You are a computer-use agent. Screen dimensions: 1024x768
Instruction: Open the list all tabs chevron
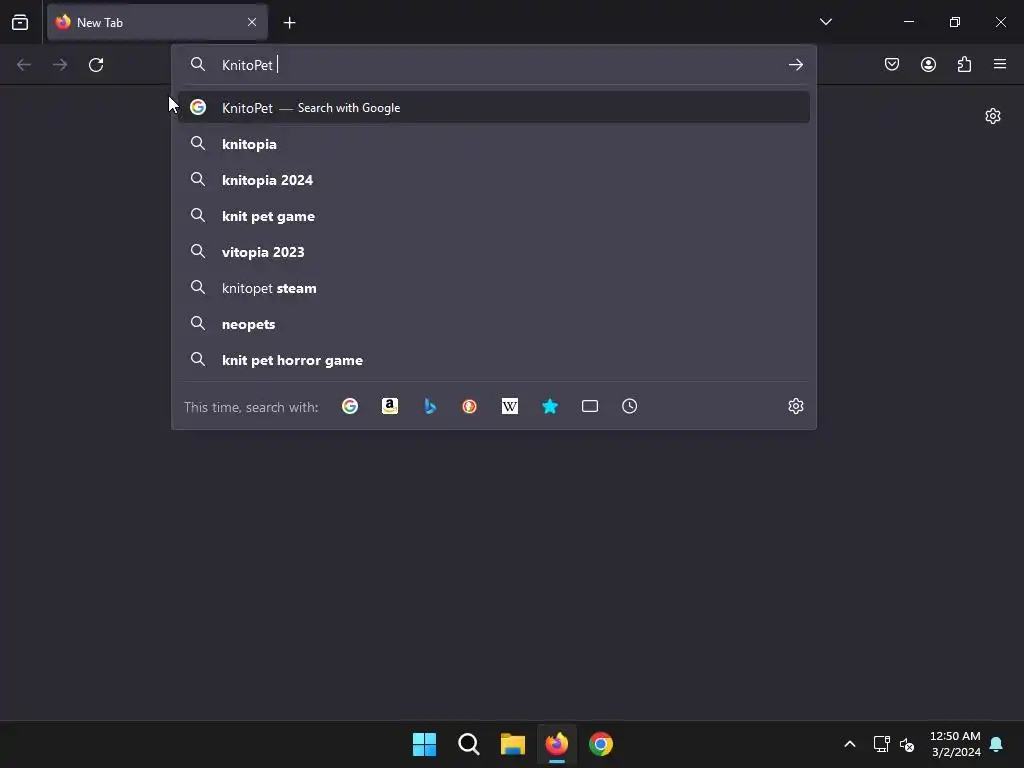click(825, 22)
